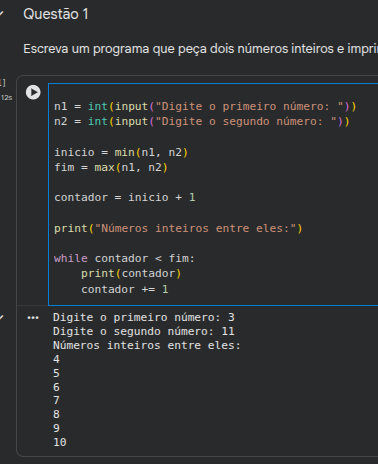This screenshot has height=464, width=378.
Task: Click the output value 8
Action: coord(56,414)
